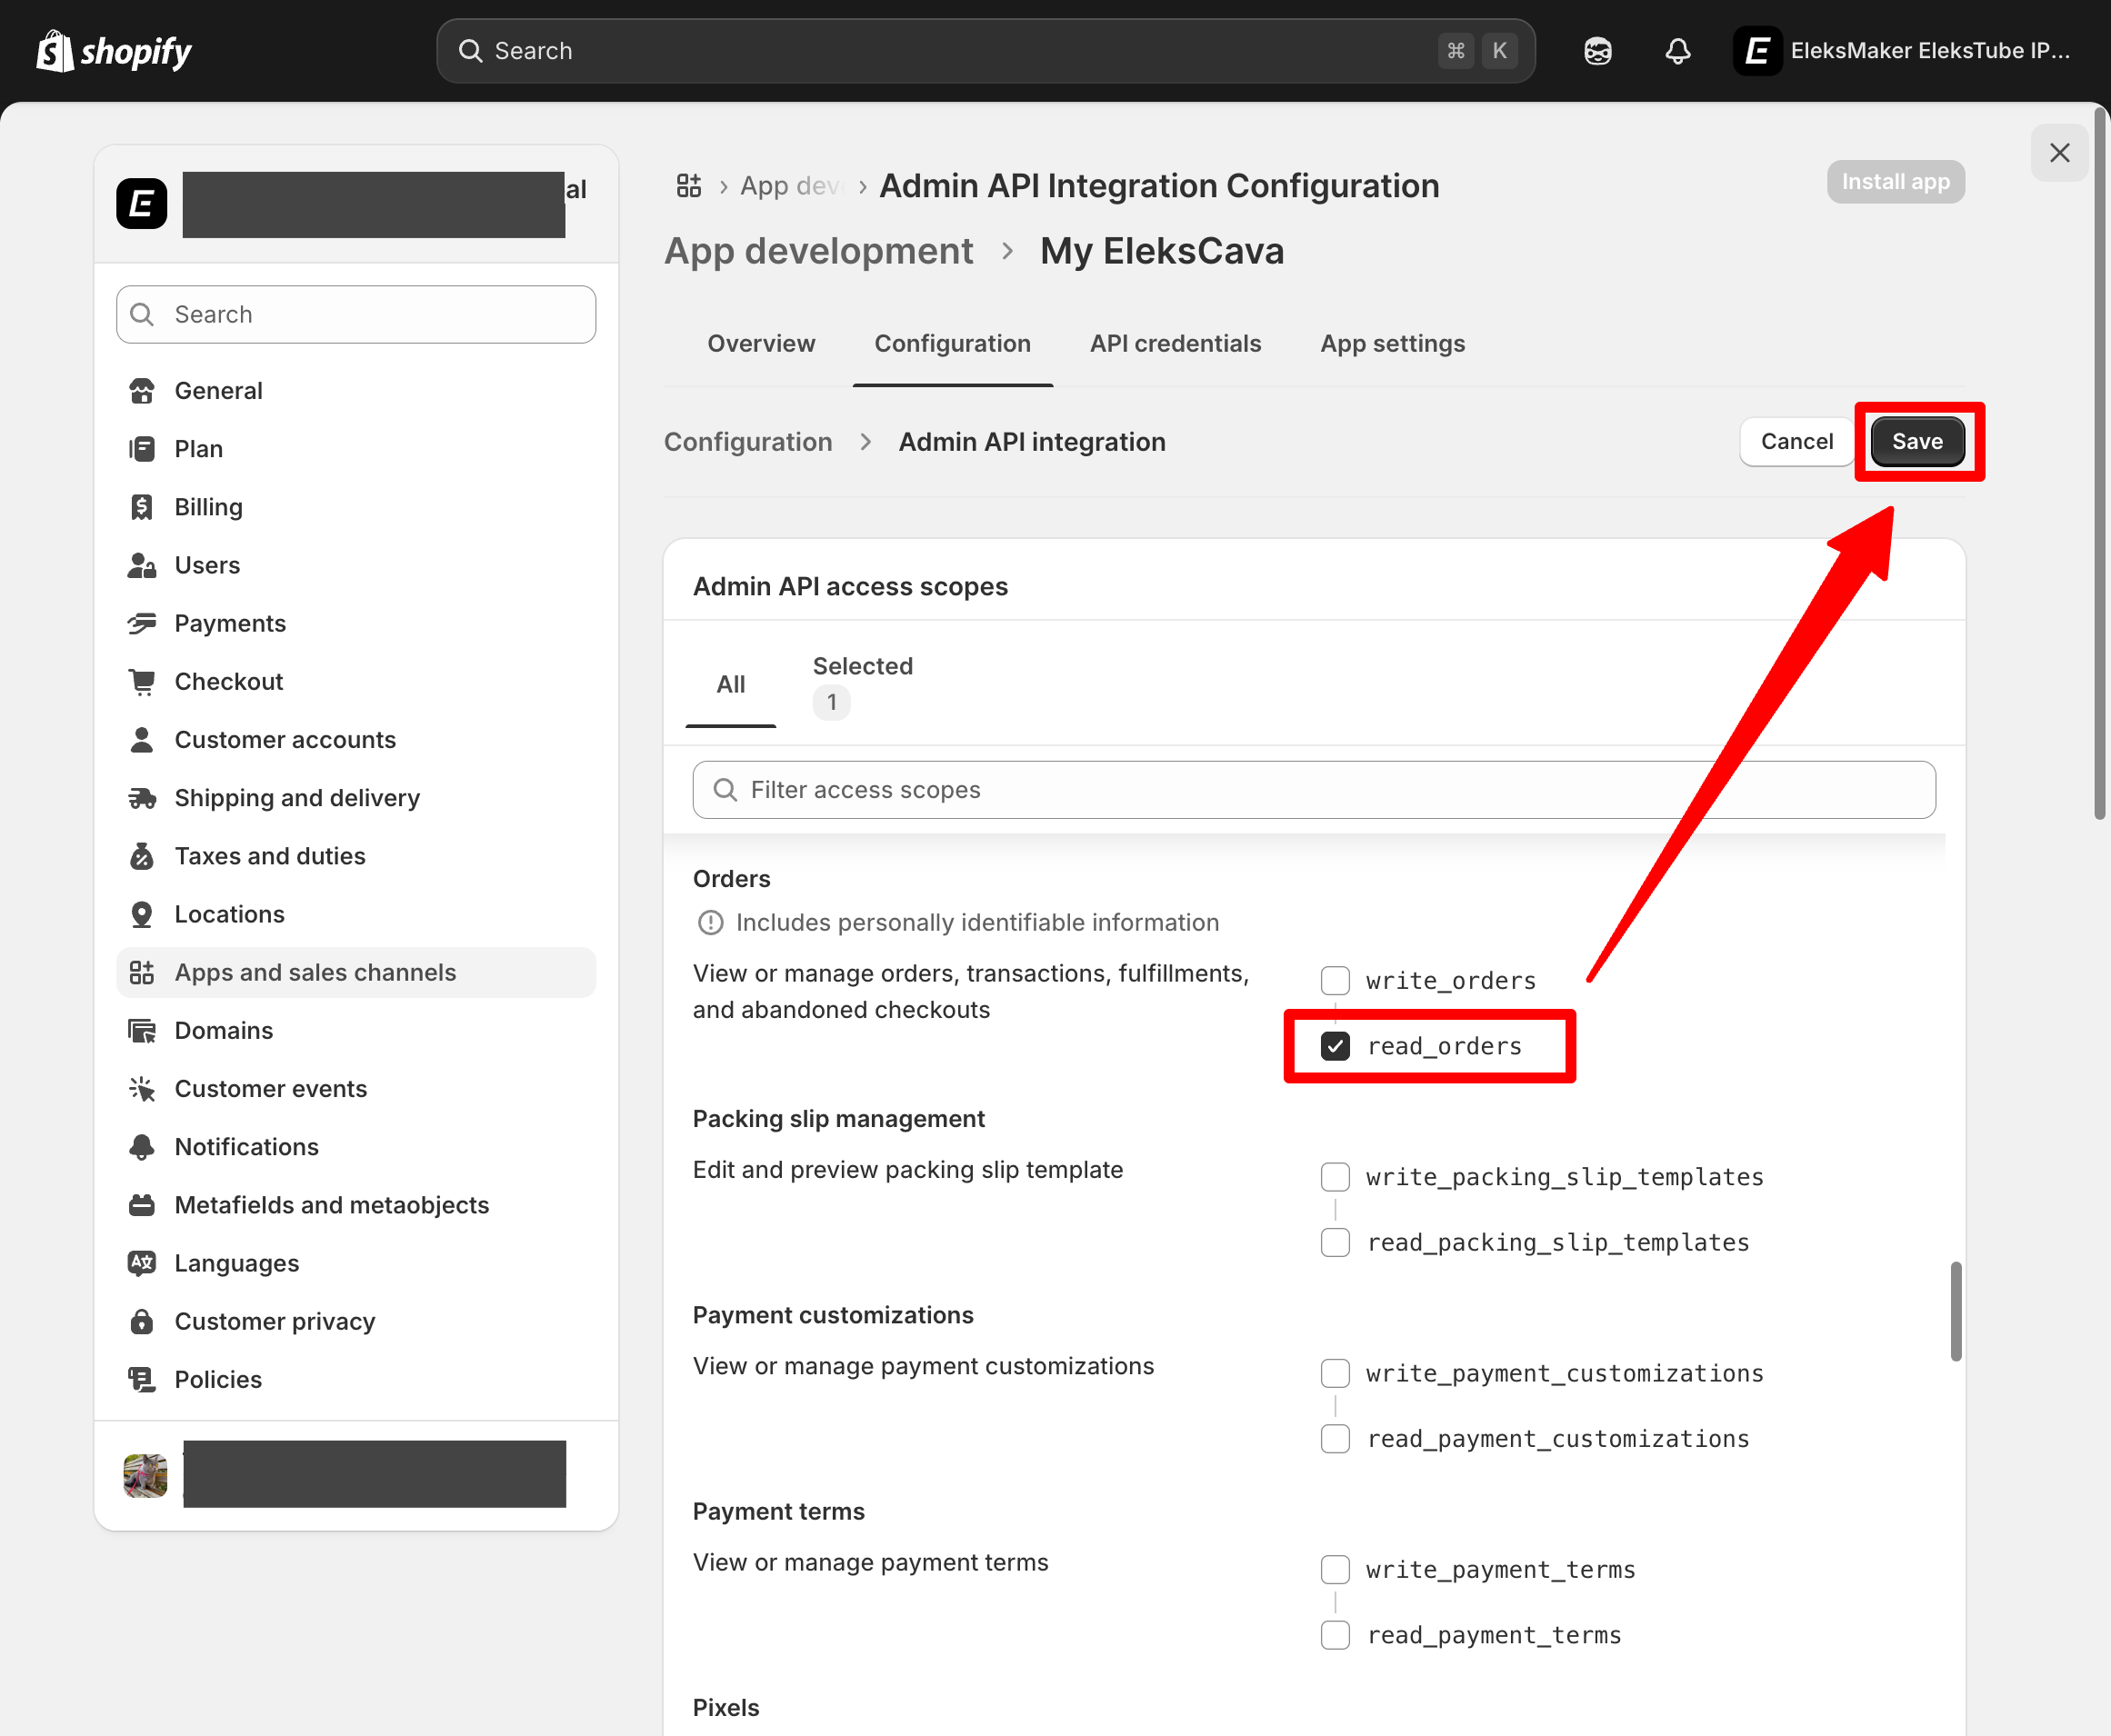Open Shipping and delivery via its truck icon
The height and width of the screenshot is (1736, 2111).
[142, 797]
